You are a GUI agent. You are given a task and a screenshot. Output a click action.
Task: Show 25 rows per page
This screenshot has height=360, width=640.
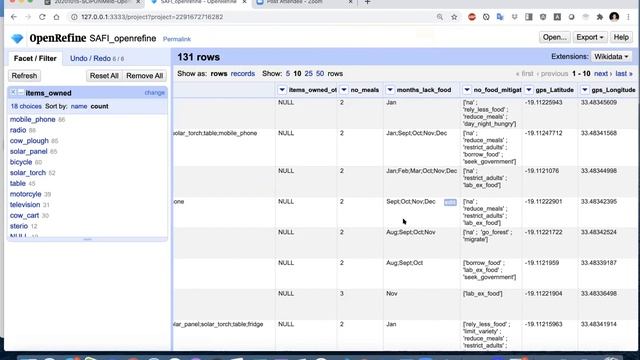click(309, 73)
